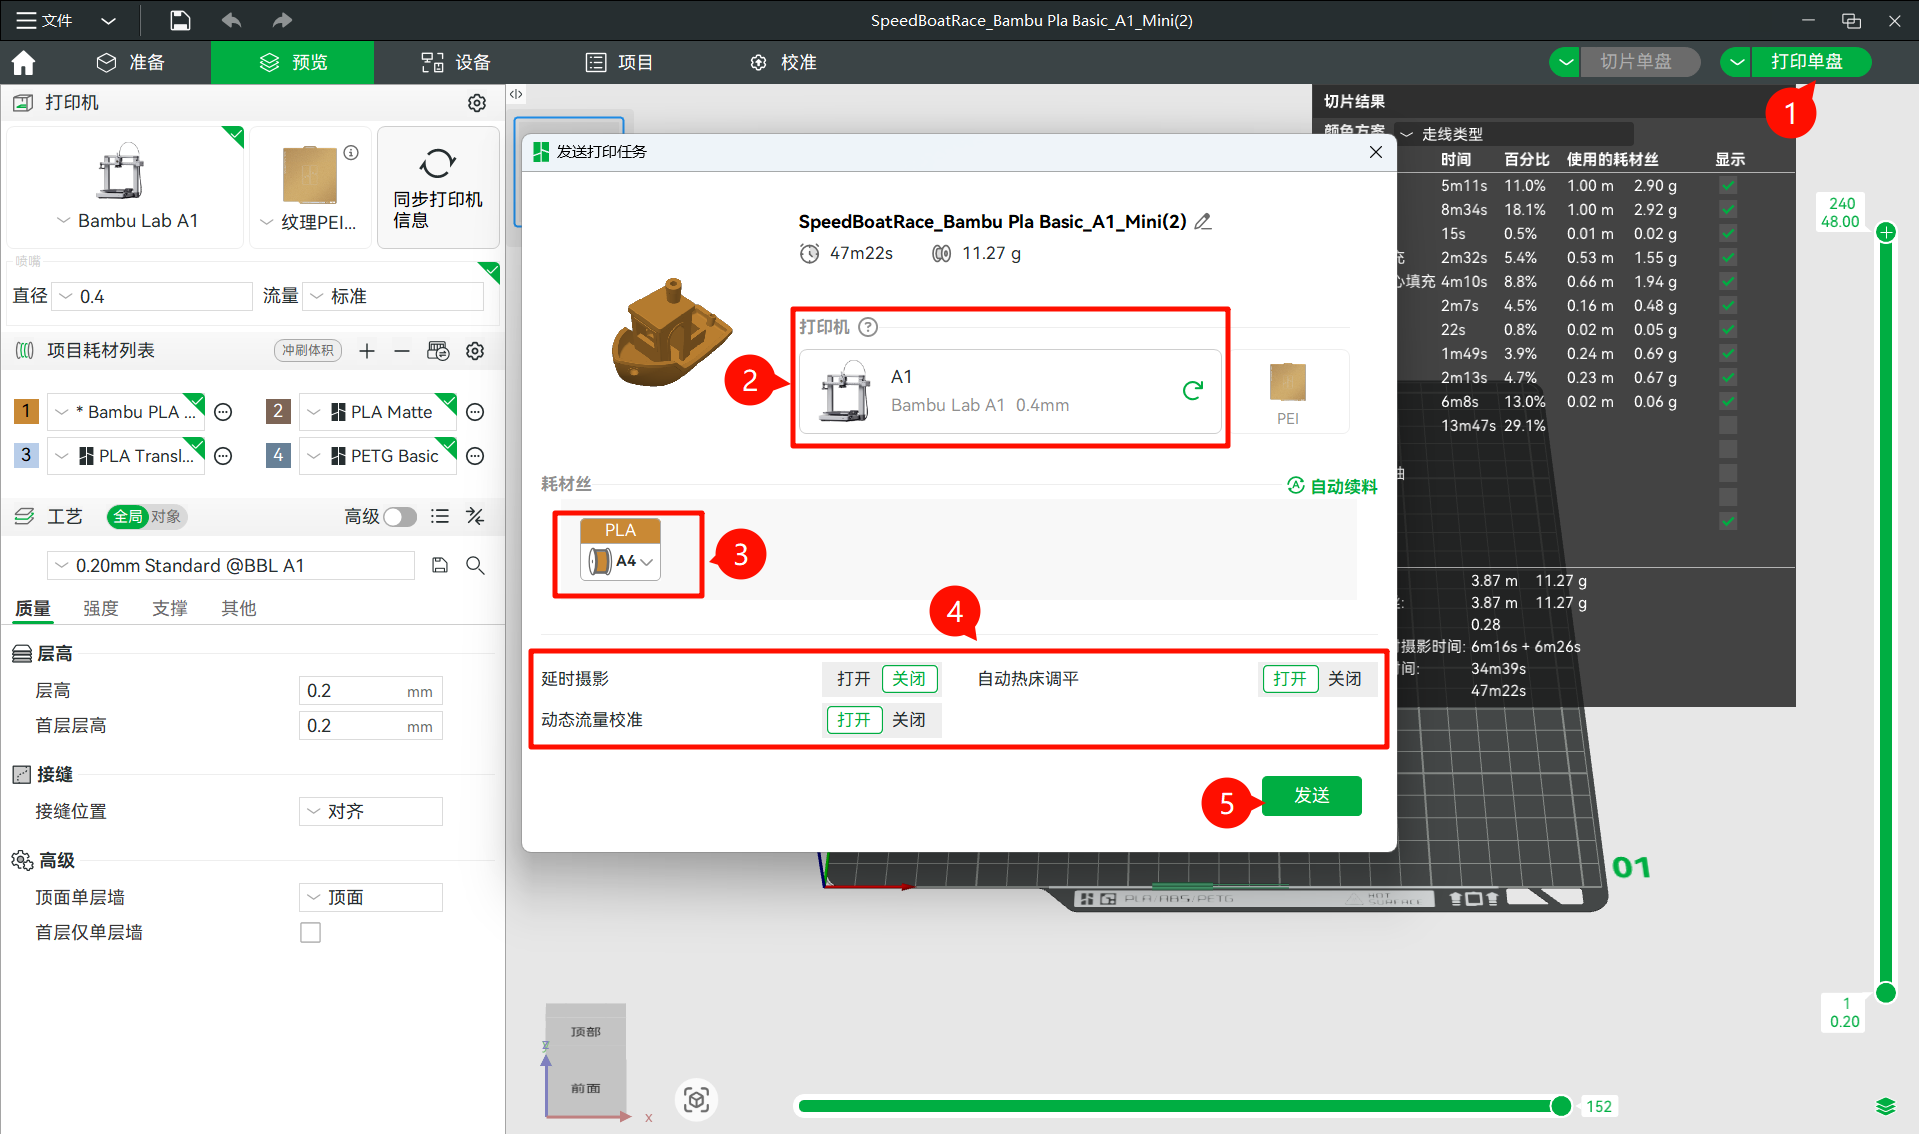This screenshot has width=1919, height=1134.
Task: Click the 发送 send button
Action: 1312,796
